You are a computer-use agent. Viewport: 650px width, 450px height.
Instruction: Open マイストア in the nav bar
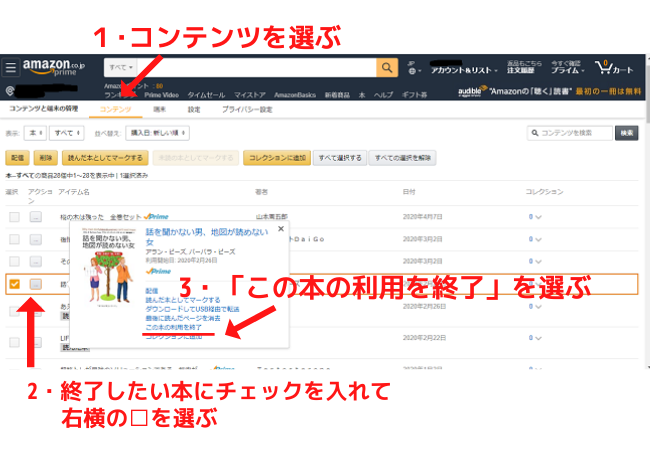[250, 95]
